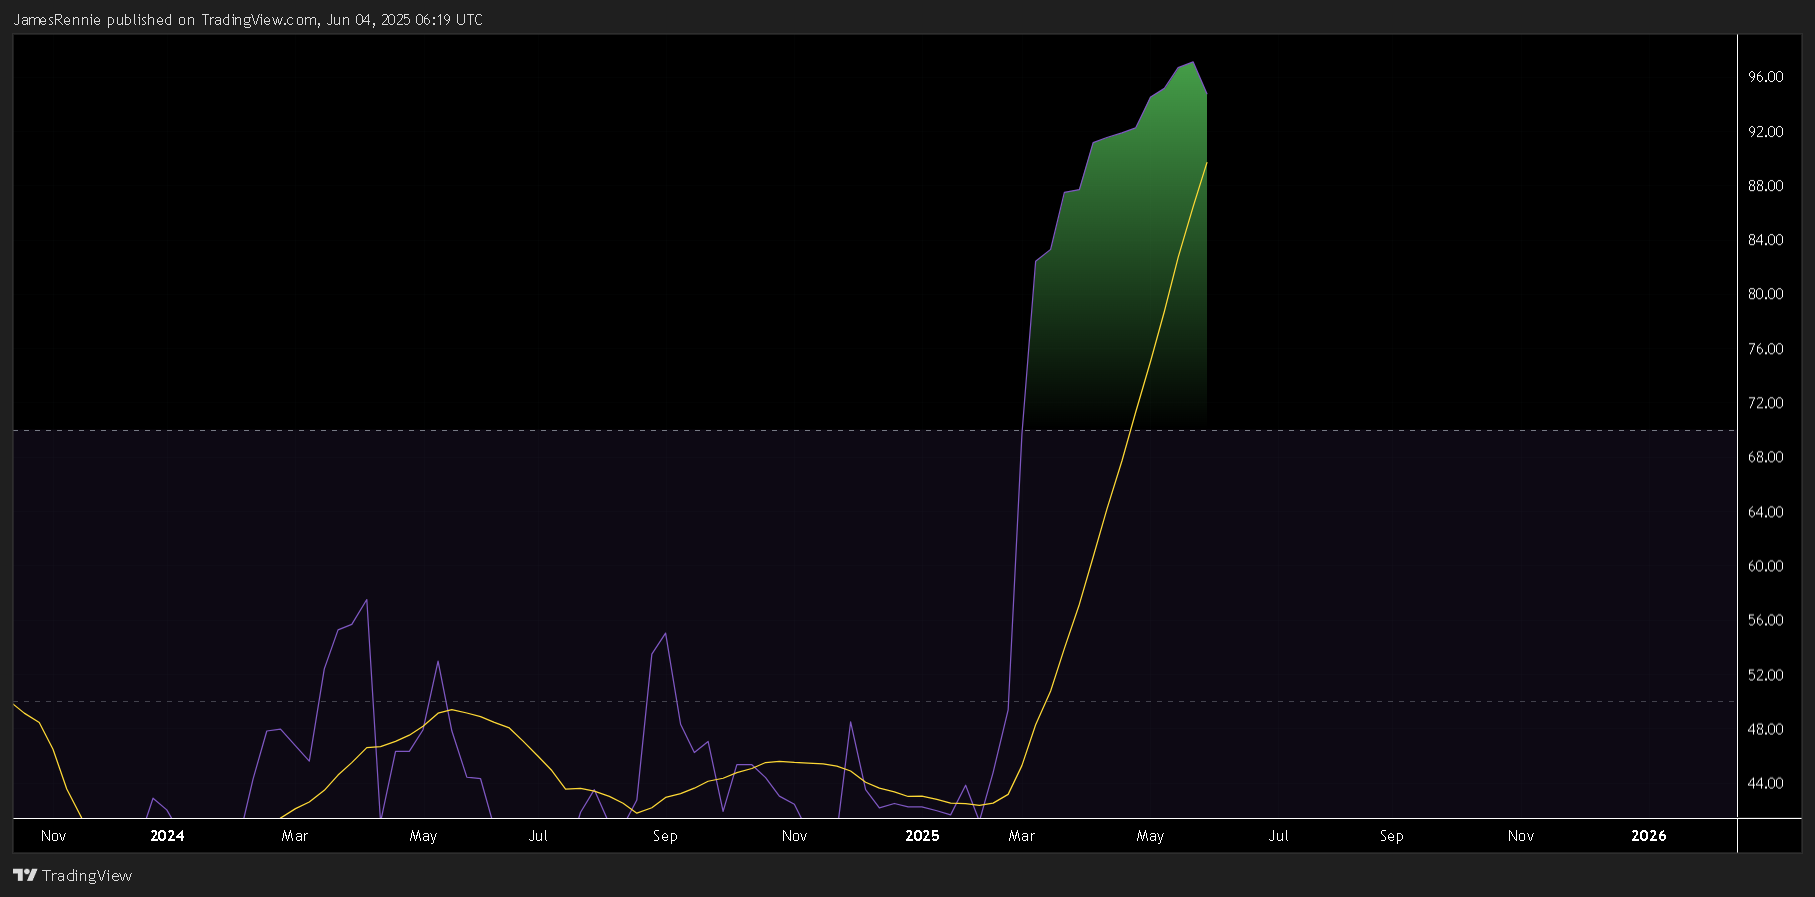Click the Jul label between May and Sep 2024
Viewport: 1815px width, 897px height.
pos(538,835)
